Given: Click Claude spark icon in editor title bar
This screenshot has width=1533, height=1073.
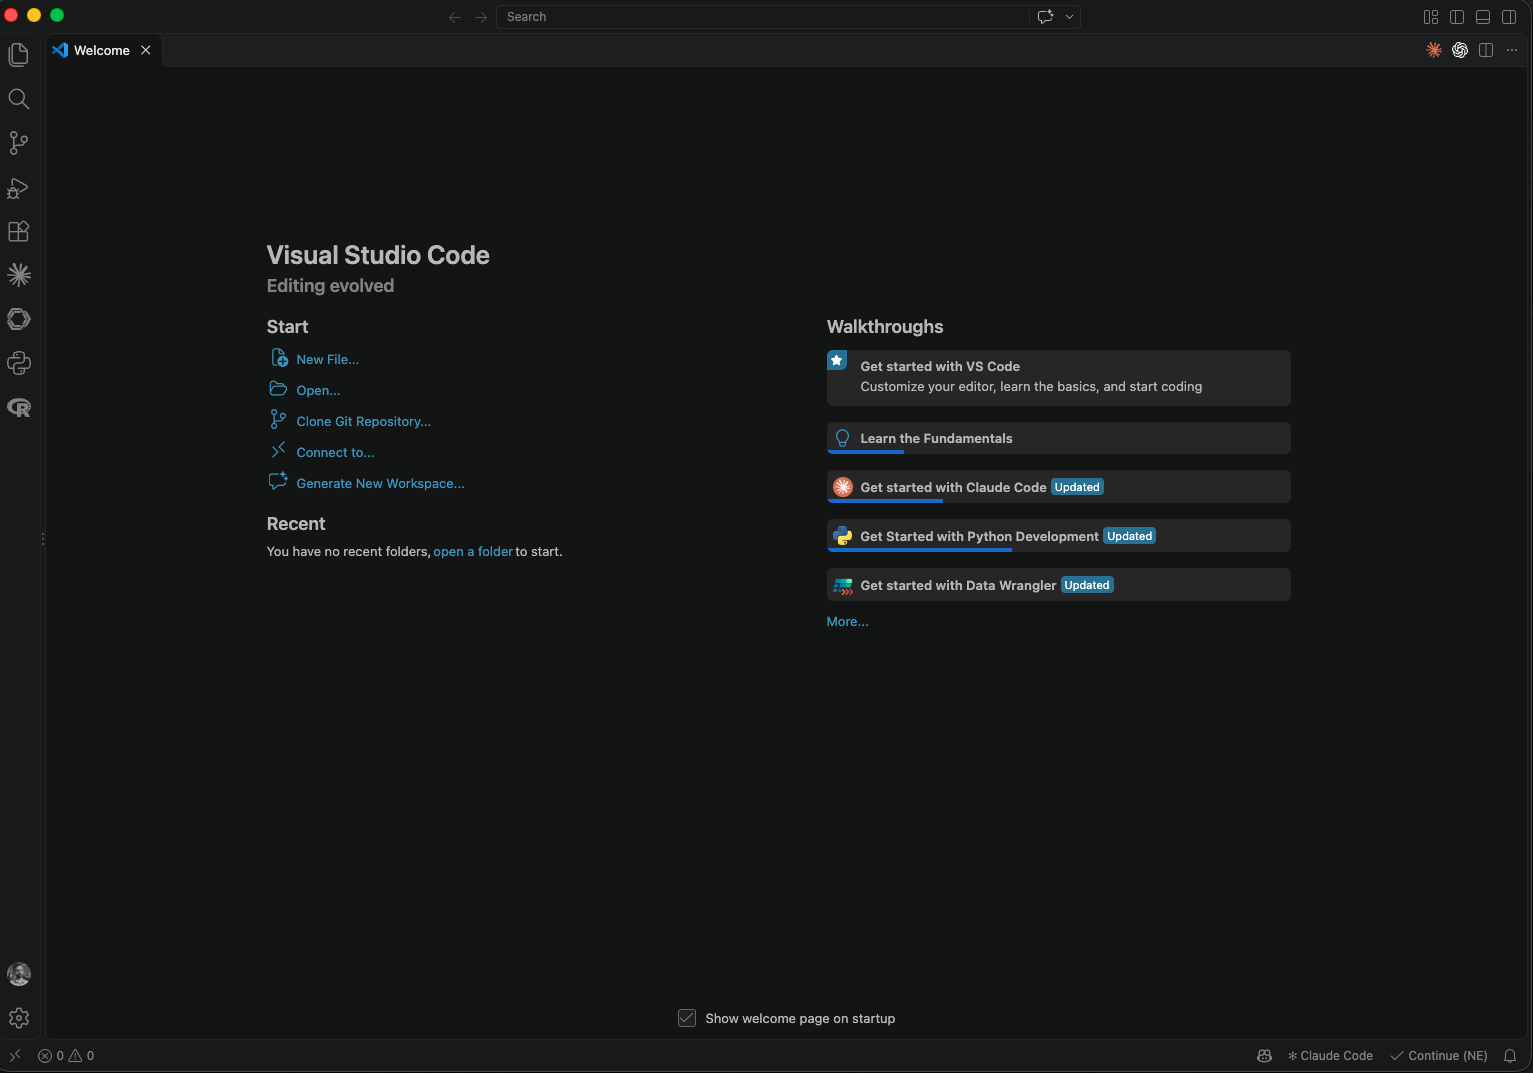Looking at the screenshot, I should tap(1434, 50).
